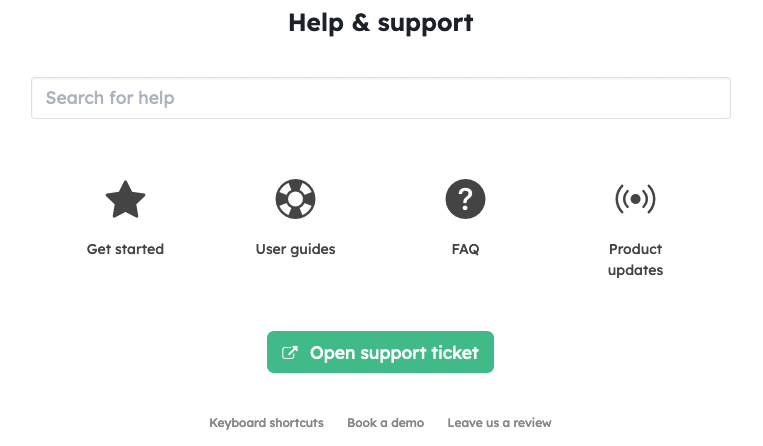View the Product updates text label
Viewport: 763px width, 446px height.
(636, 260)
